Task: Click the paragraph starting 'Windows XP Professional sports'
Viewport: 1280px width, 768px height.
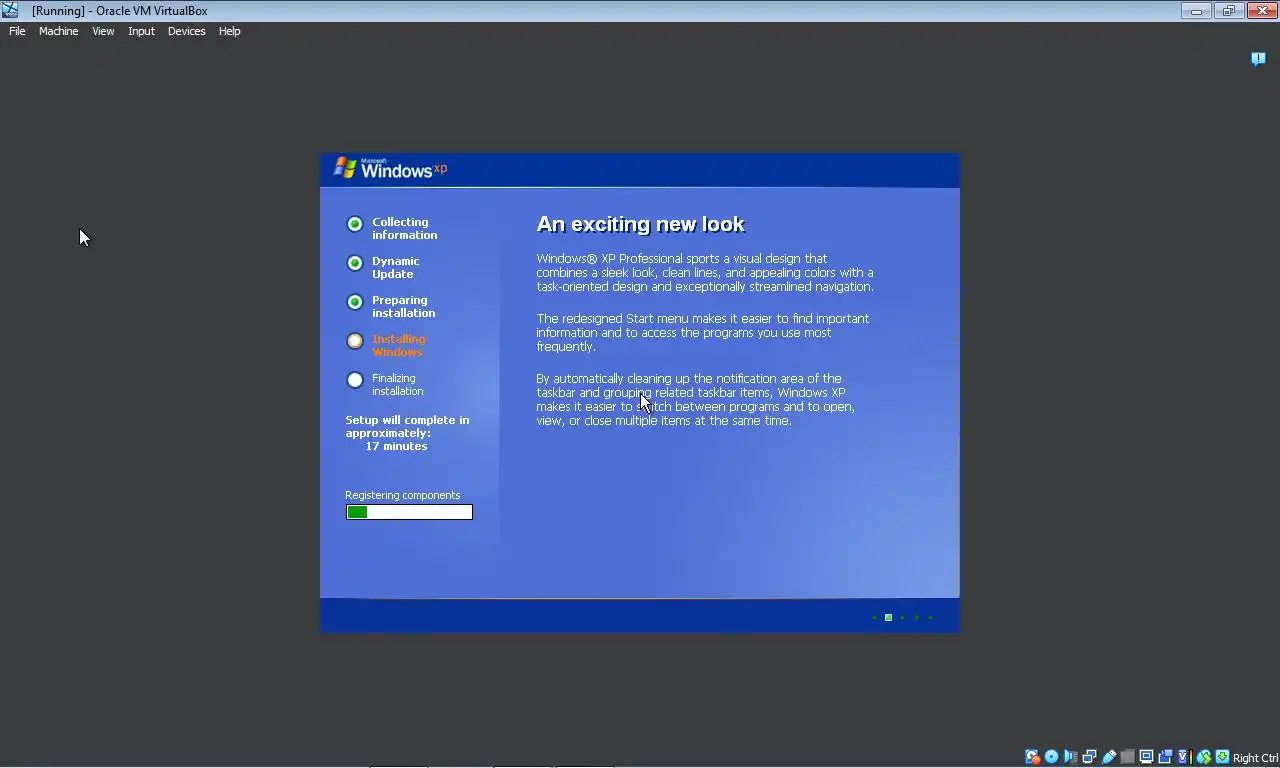Action: click(705, 273)
